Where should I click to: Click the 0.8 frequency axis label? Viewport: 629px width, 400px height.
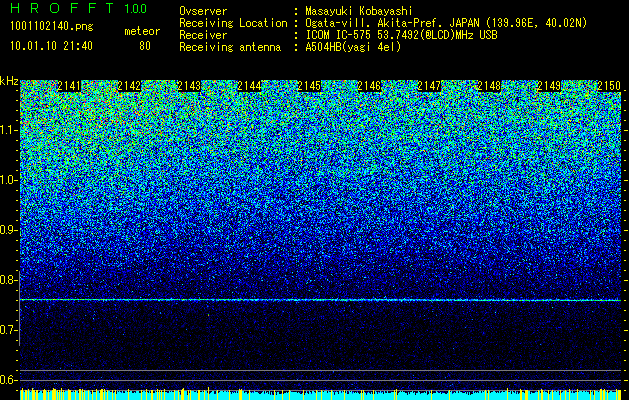click(x=8, y=280)
